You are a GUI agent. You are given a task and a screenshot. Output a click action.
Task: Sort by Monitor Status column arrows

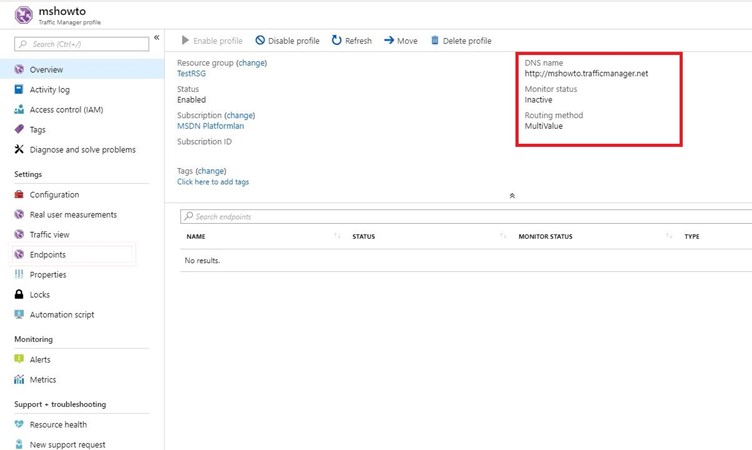[x=669, y=237]
